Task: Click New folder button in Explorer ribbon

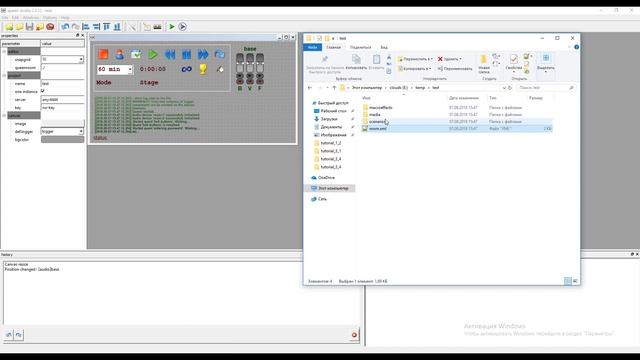Action: click(x=484, y=64)
